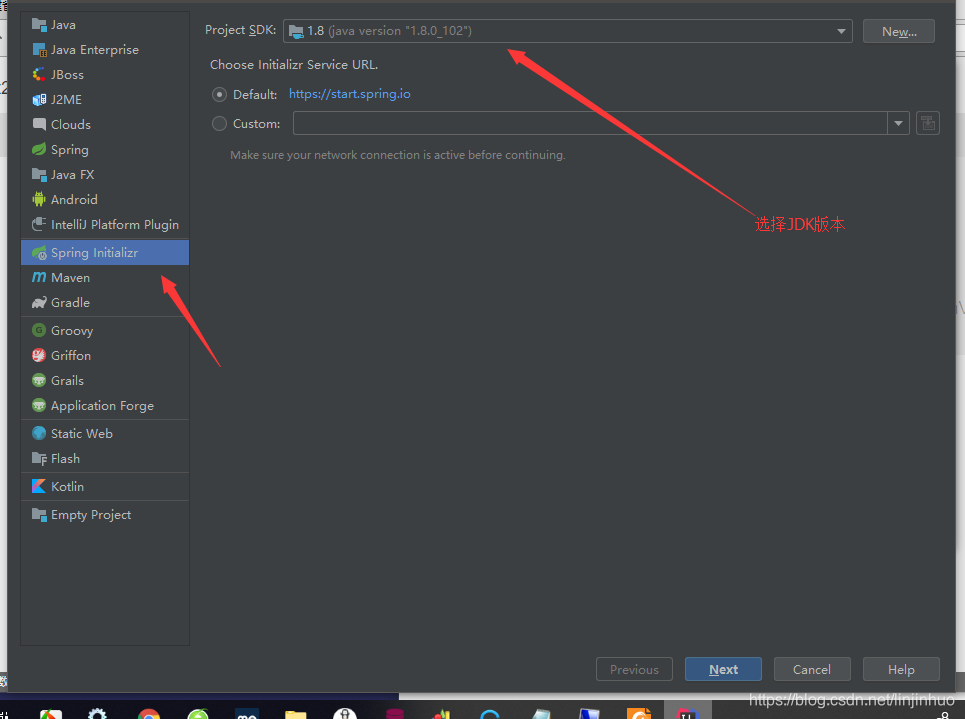Select the Default Initializr URL radio button
The width and height of the screenshot is (965, 719).
[x=219, y=95]
